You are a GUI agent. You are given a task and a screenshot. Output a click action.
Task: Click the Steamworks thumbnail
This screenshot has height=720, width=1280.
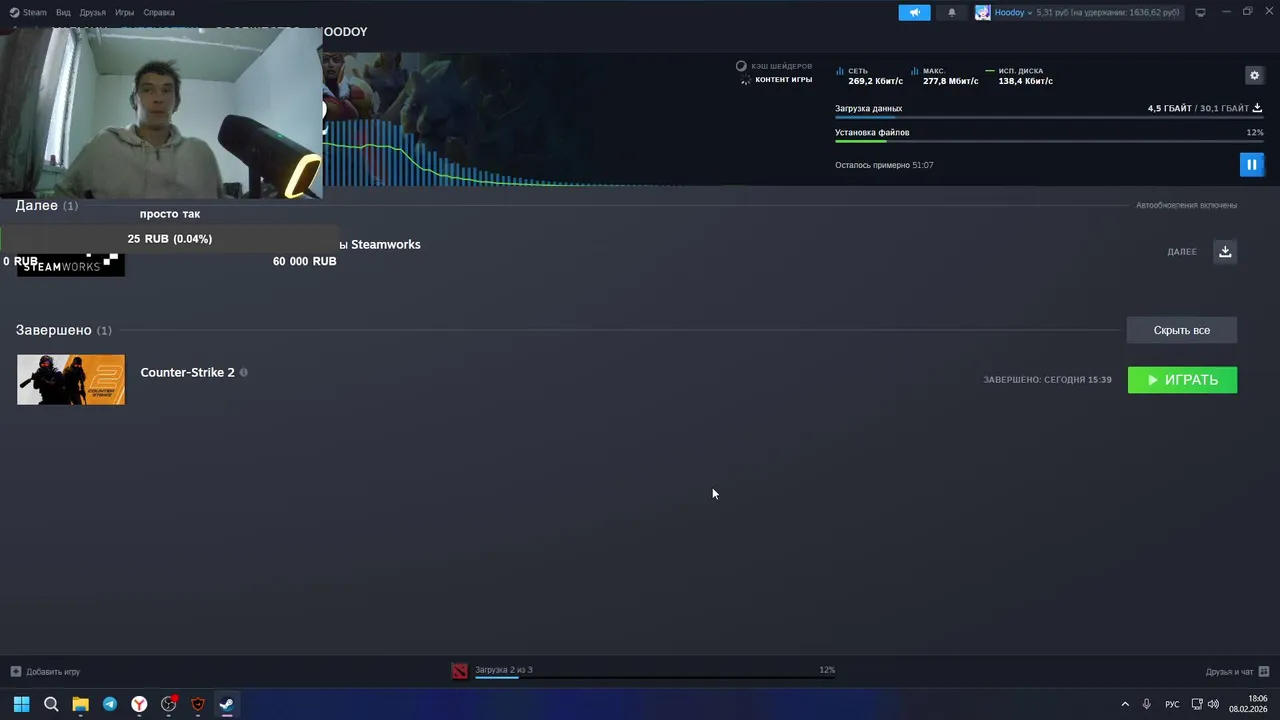tap(70, 264)
